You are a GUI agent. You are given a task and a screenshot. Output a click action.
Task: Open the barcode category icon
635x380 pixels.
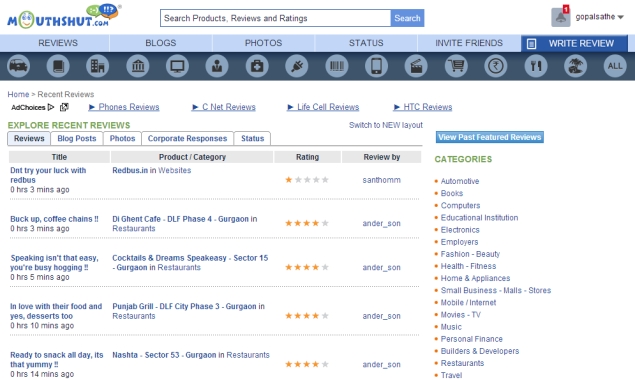tap(337, 66)
